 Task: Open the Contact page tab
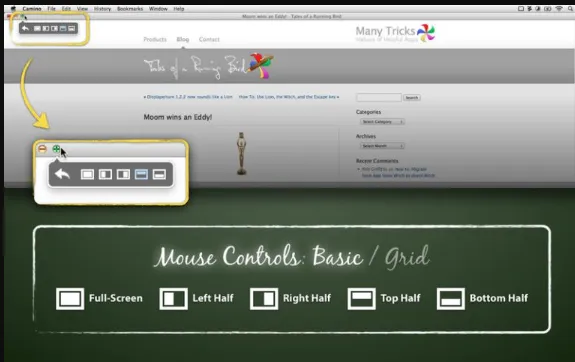coord(209,39)
